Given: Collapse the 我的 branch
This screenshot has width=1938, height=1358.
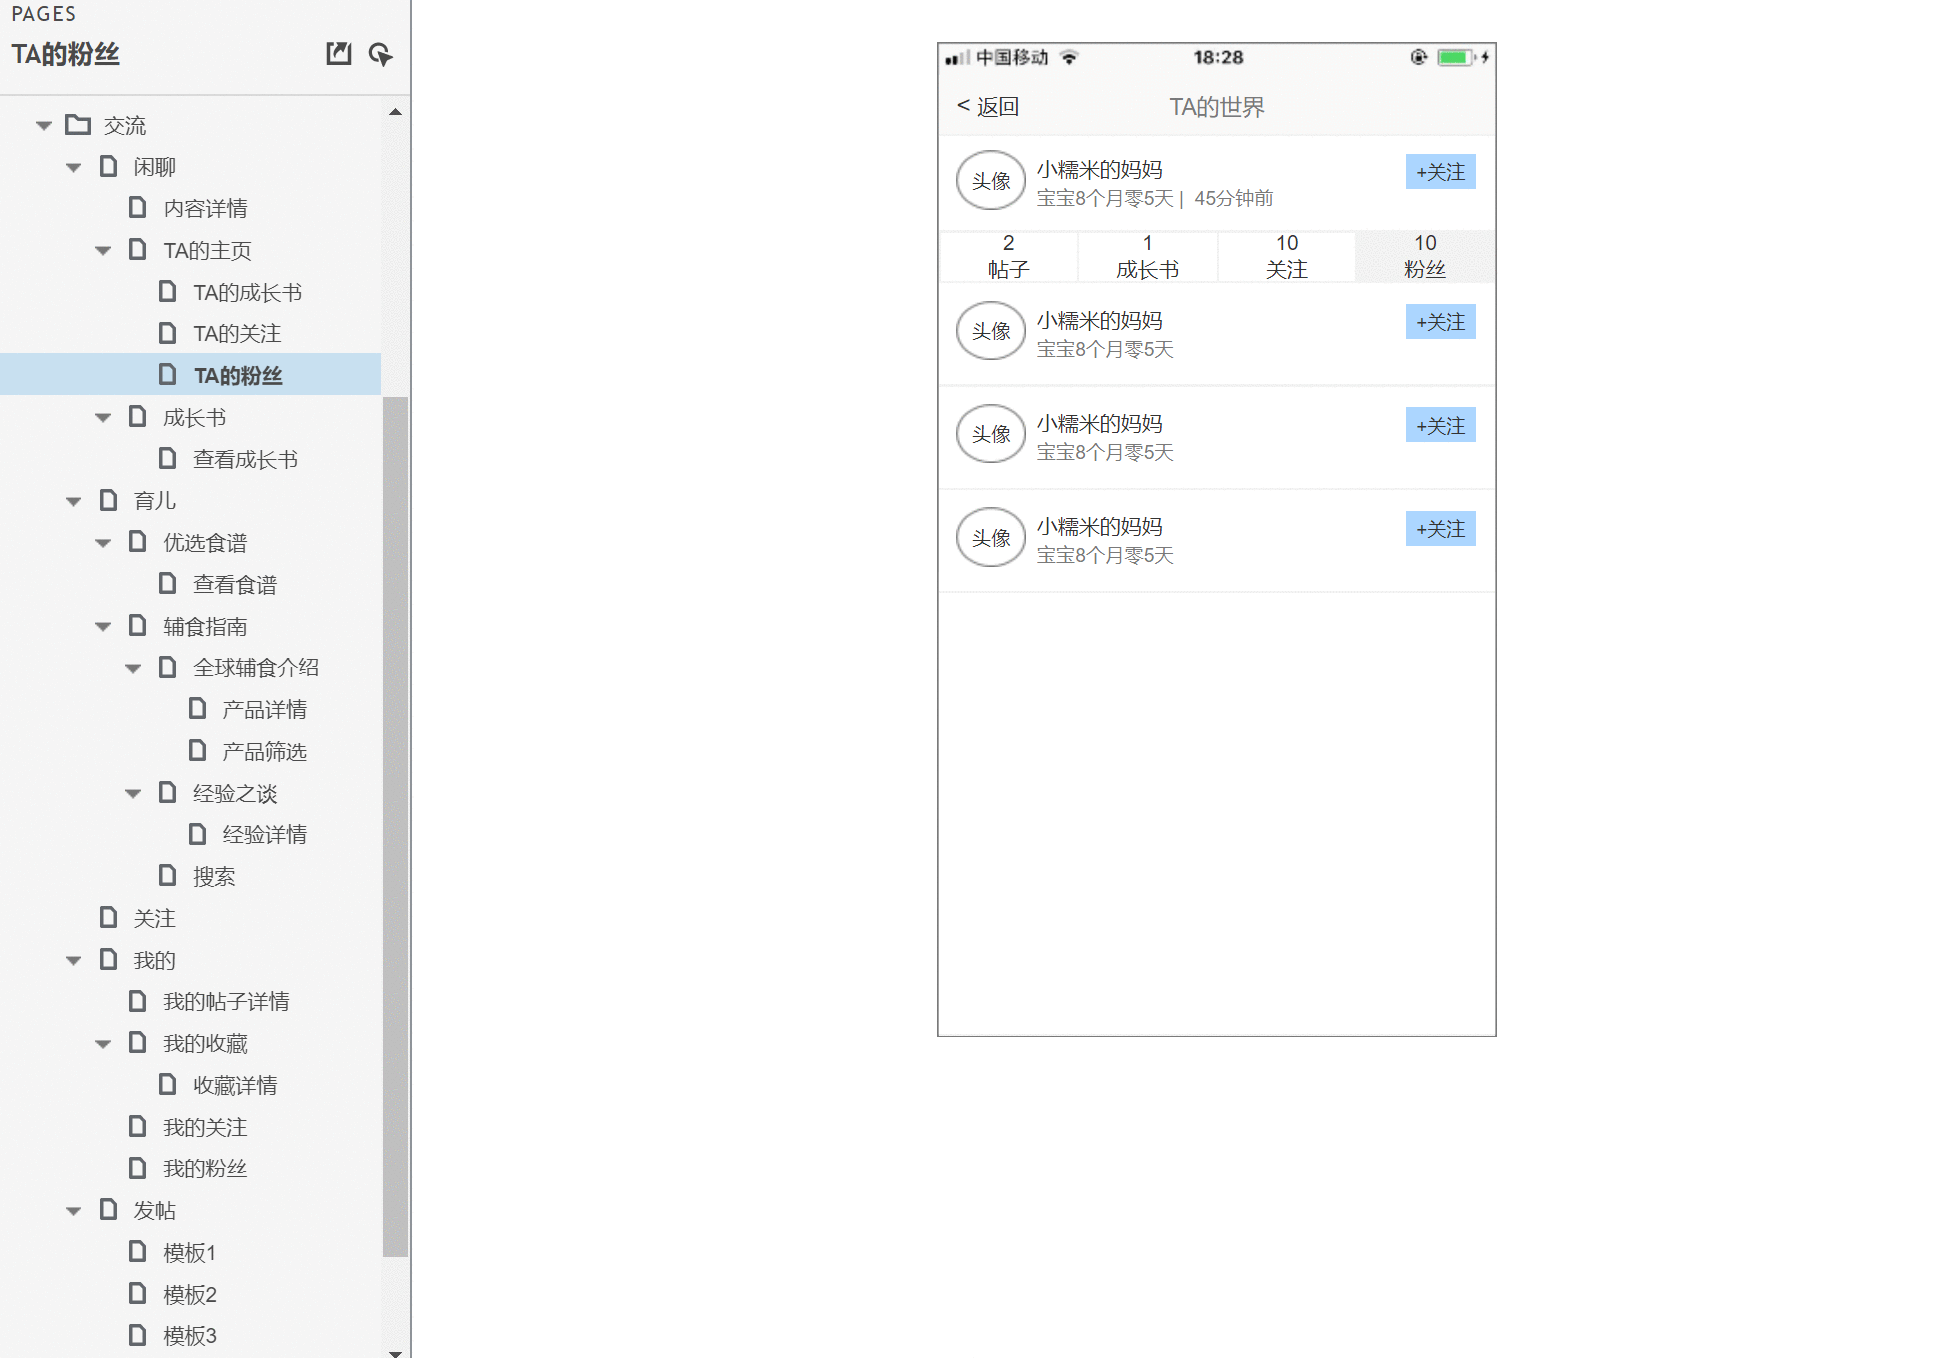Looking at the screenshot, I should [x=74, y=961].
